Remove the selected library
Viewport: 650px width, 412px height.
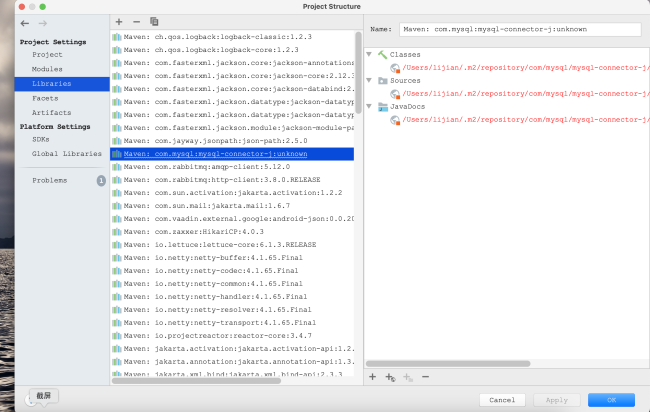(136, 22)
